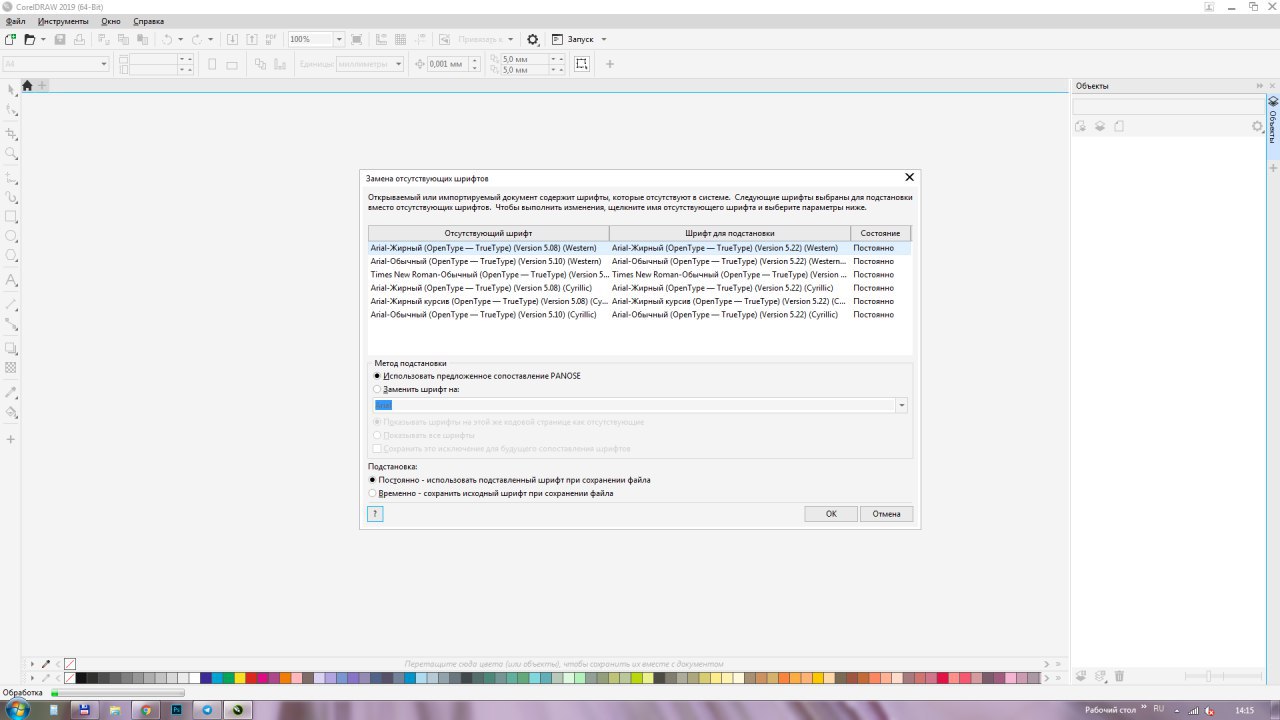
Task: Click the Objects docker search field
Action: coord(1169,106)
